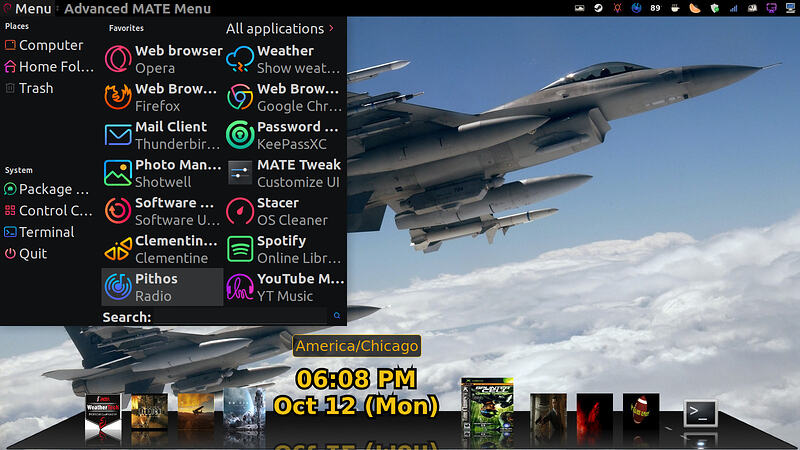The image size is (800, 450).
Task: Click the 06:08 PM clock text
Action: point(356,379)
